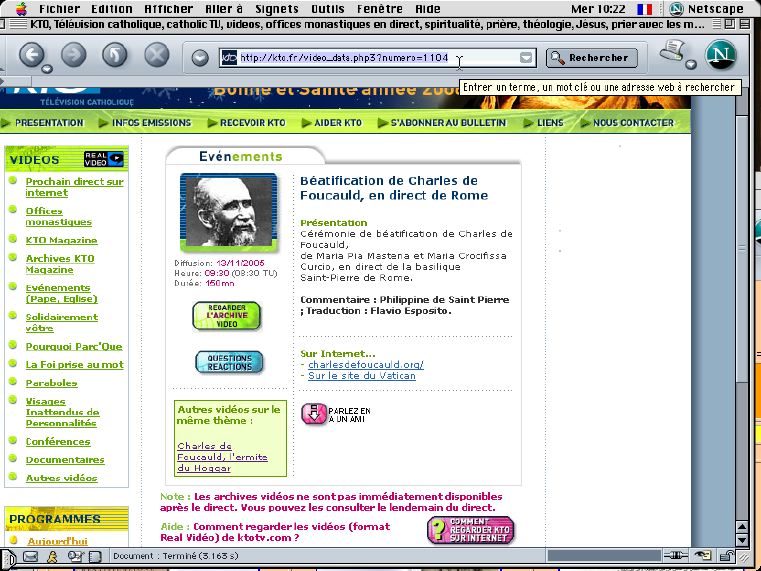
Task: Click the scrollbar down arrow
Action: point(742,539)
